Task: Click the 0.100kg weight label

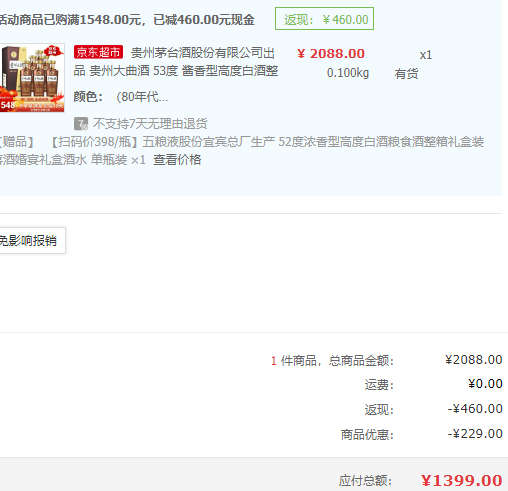Action: (x=348, y=73)
